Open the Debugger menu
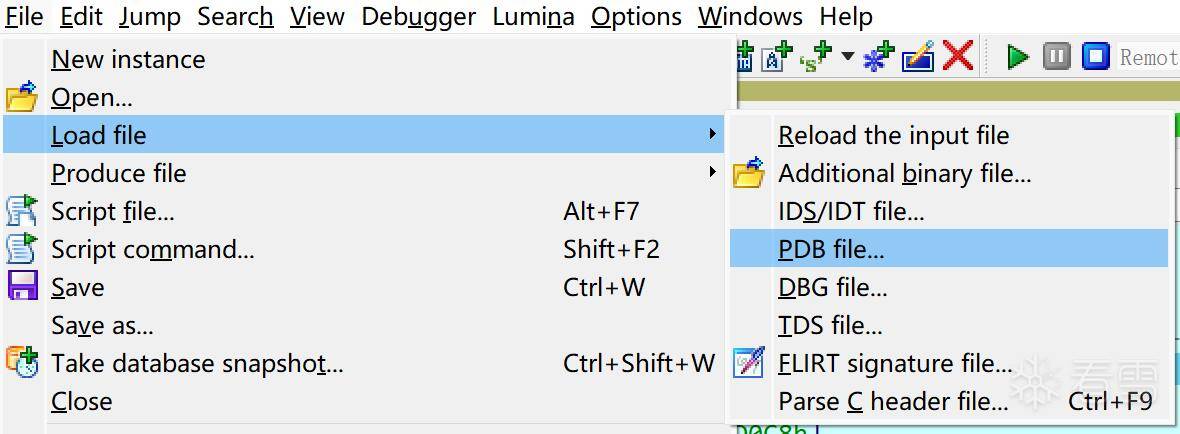Screen dimensions: 1180x434 (x=418, y=17)
